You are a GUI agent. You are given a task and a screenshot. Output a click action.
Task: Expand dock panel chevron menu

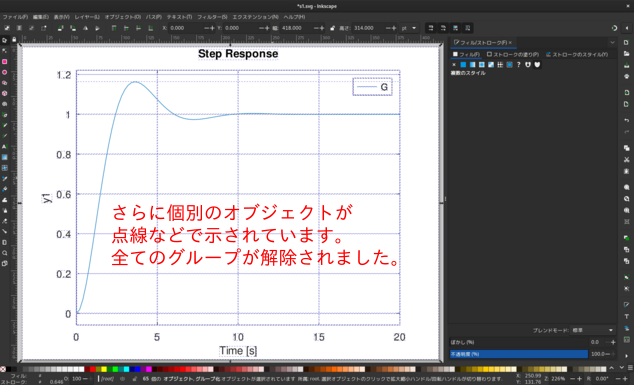[612, 42]
